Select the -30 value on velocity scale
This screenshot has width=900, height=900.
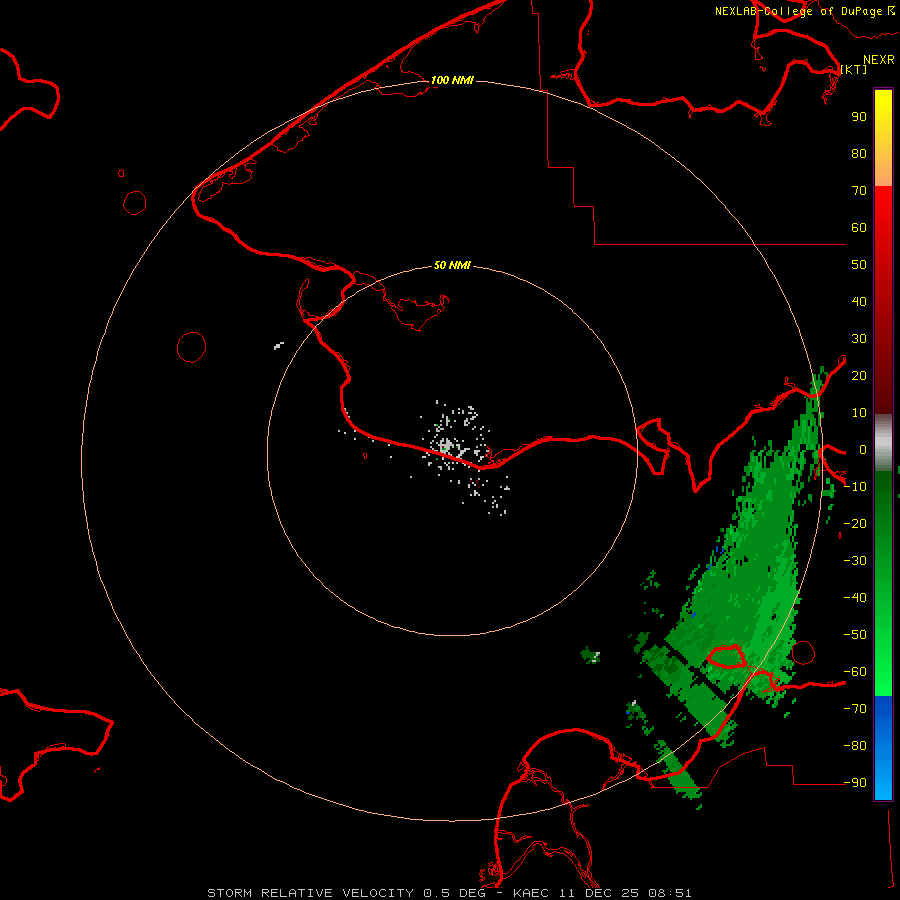pyautogui.click(x=855, y=561)
